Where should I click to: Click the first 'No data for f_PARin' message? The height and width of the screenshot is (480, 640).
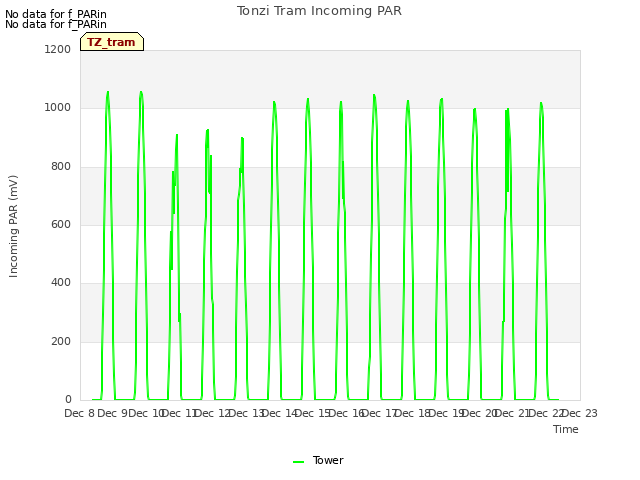[x=56, y=14]
